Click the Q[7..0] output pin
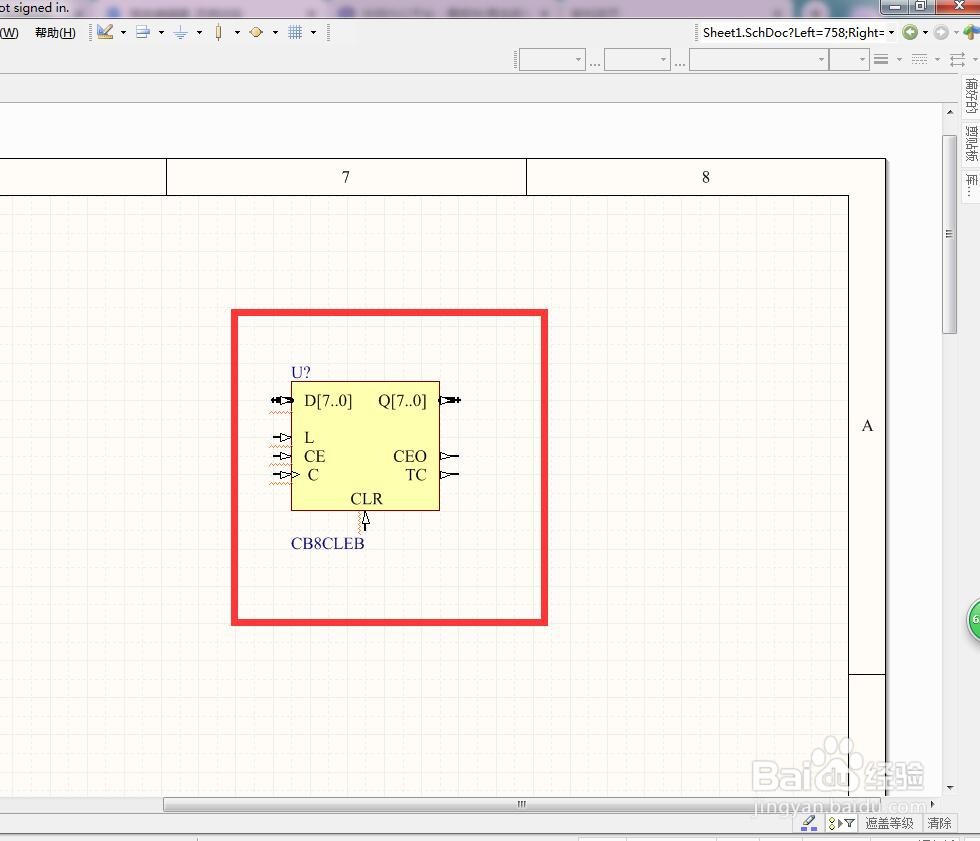The height and width of the screenshot is (841, 980). [x=450, y=400]
